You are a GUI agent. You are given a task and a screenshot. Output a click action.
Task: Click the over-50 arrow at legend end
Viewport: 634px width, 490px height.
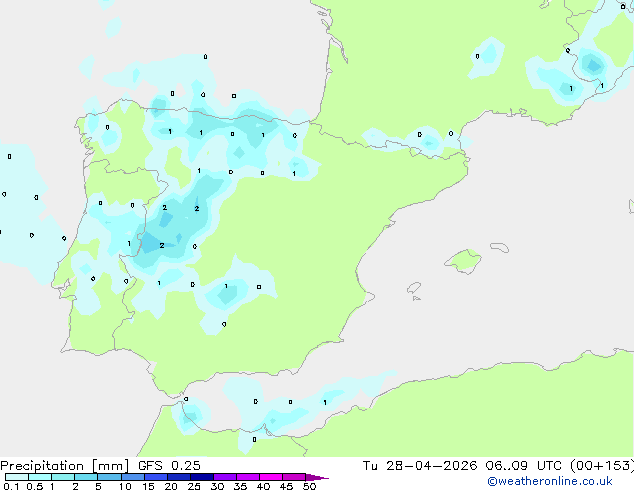317,477
